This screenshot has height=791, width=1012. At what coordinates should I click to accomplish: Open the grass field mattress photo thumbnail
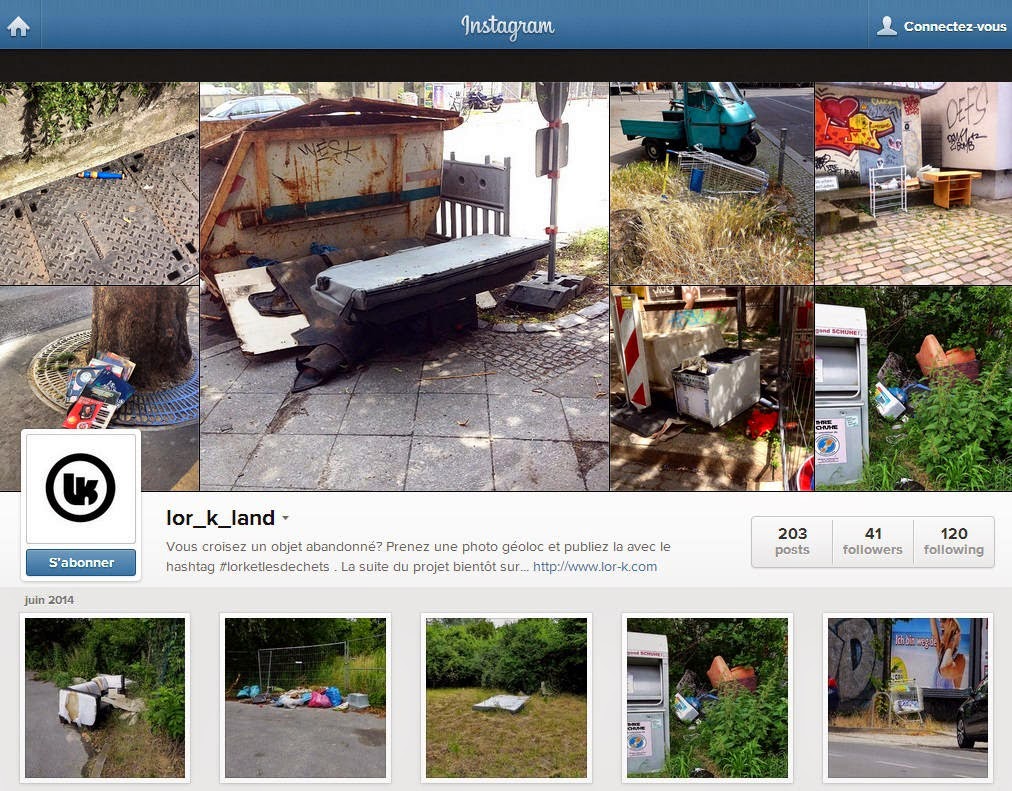point(507,698)
